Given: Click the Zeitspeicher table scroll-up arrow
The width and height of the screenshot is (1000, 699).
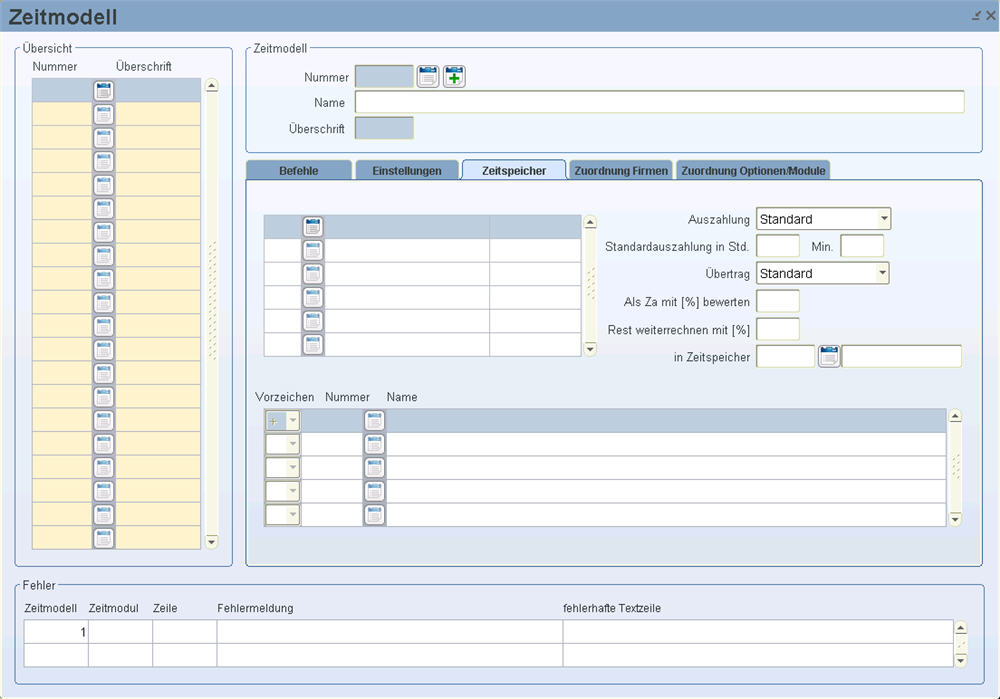Looking at the screenshot, I should click(x=590, y=222).
